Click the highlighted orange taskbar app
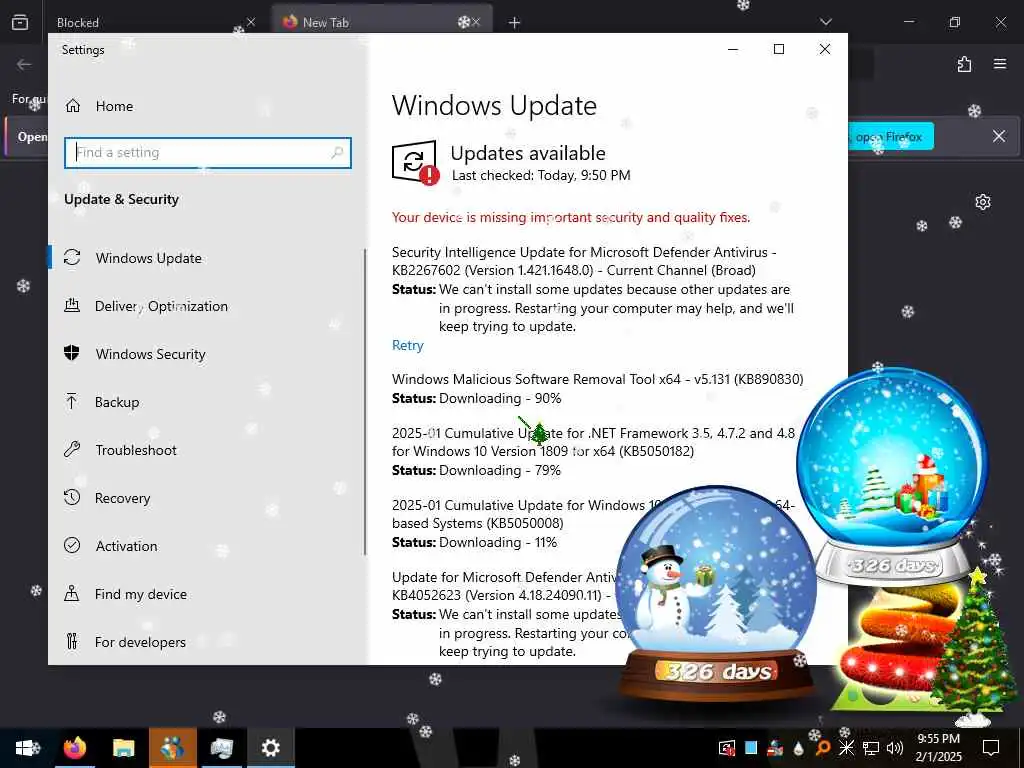Viewport: 1024px width, 768px height. (x=172, y=748)
